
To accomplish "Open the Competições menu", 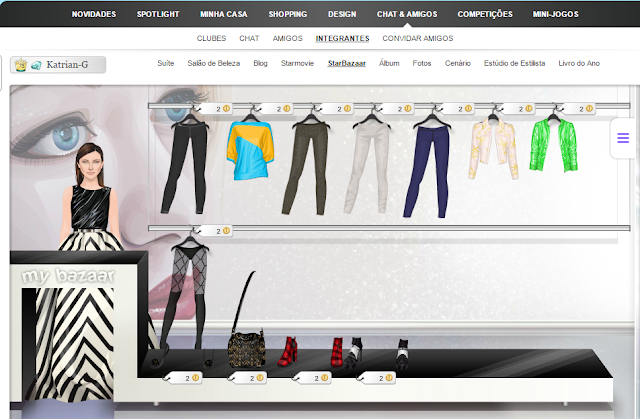I will [485, 14].
